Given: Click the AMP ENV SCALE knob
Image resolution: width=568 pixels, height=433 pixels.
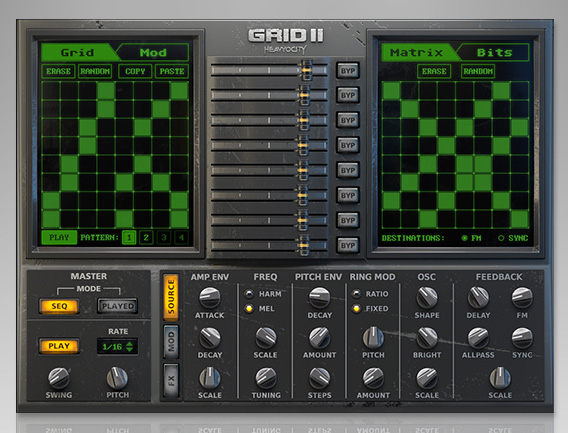Looking at the screenshot, I should (210, 378).
